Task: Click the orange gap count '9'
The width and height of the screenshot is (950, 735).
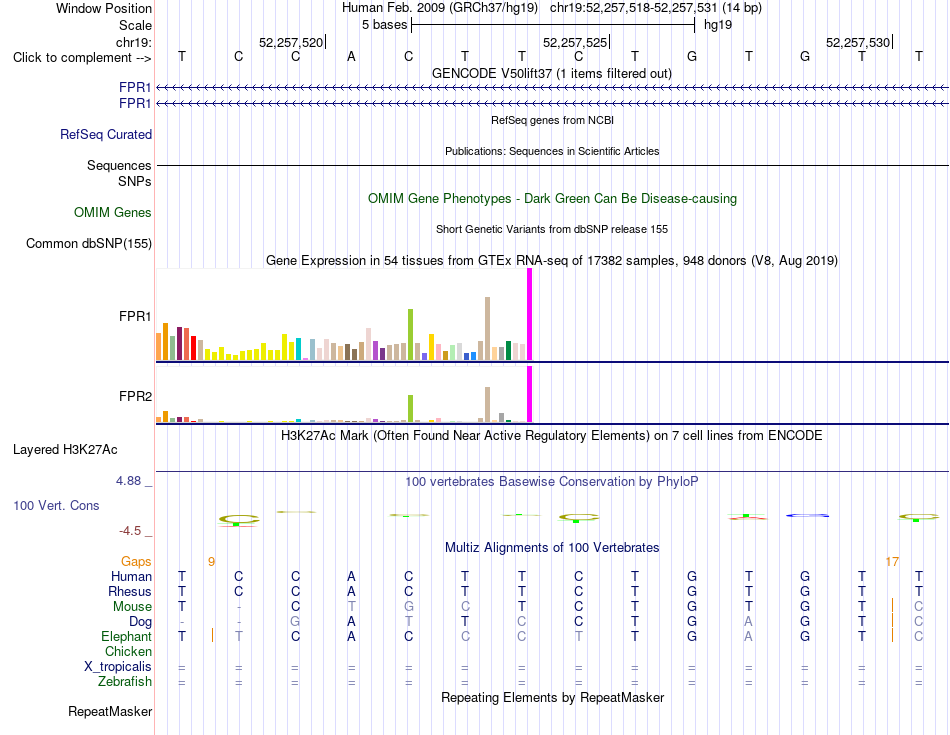Action: 211,562
